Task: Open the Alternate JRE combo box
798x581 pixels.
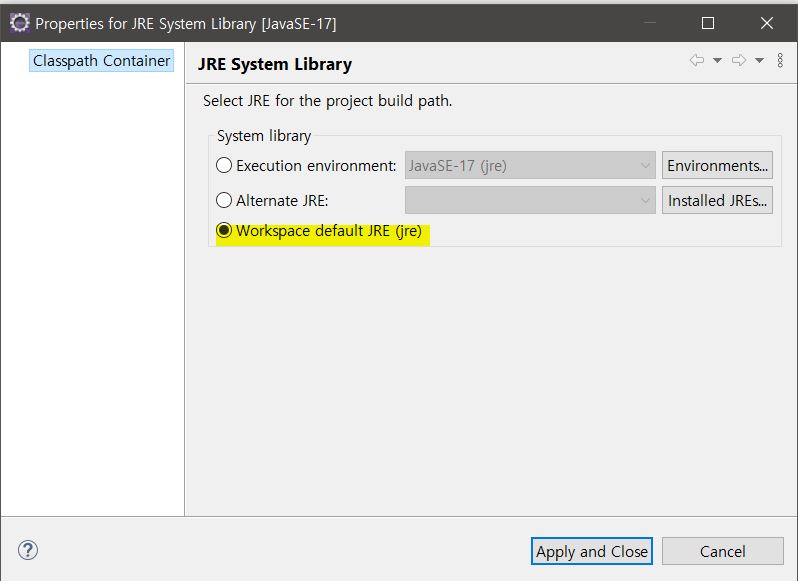Action: pos(530,200)
